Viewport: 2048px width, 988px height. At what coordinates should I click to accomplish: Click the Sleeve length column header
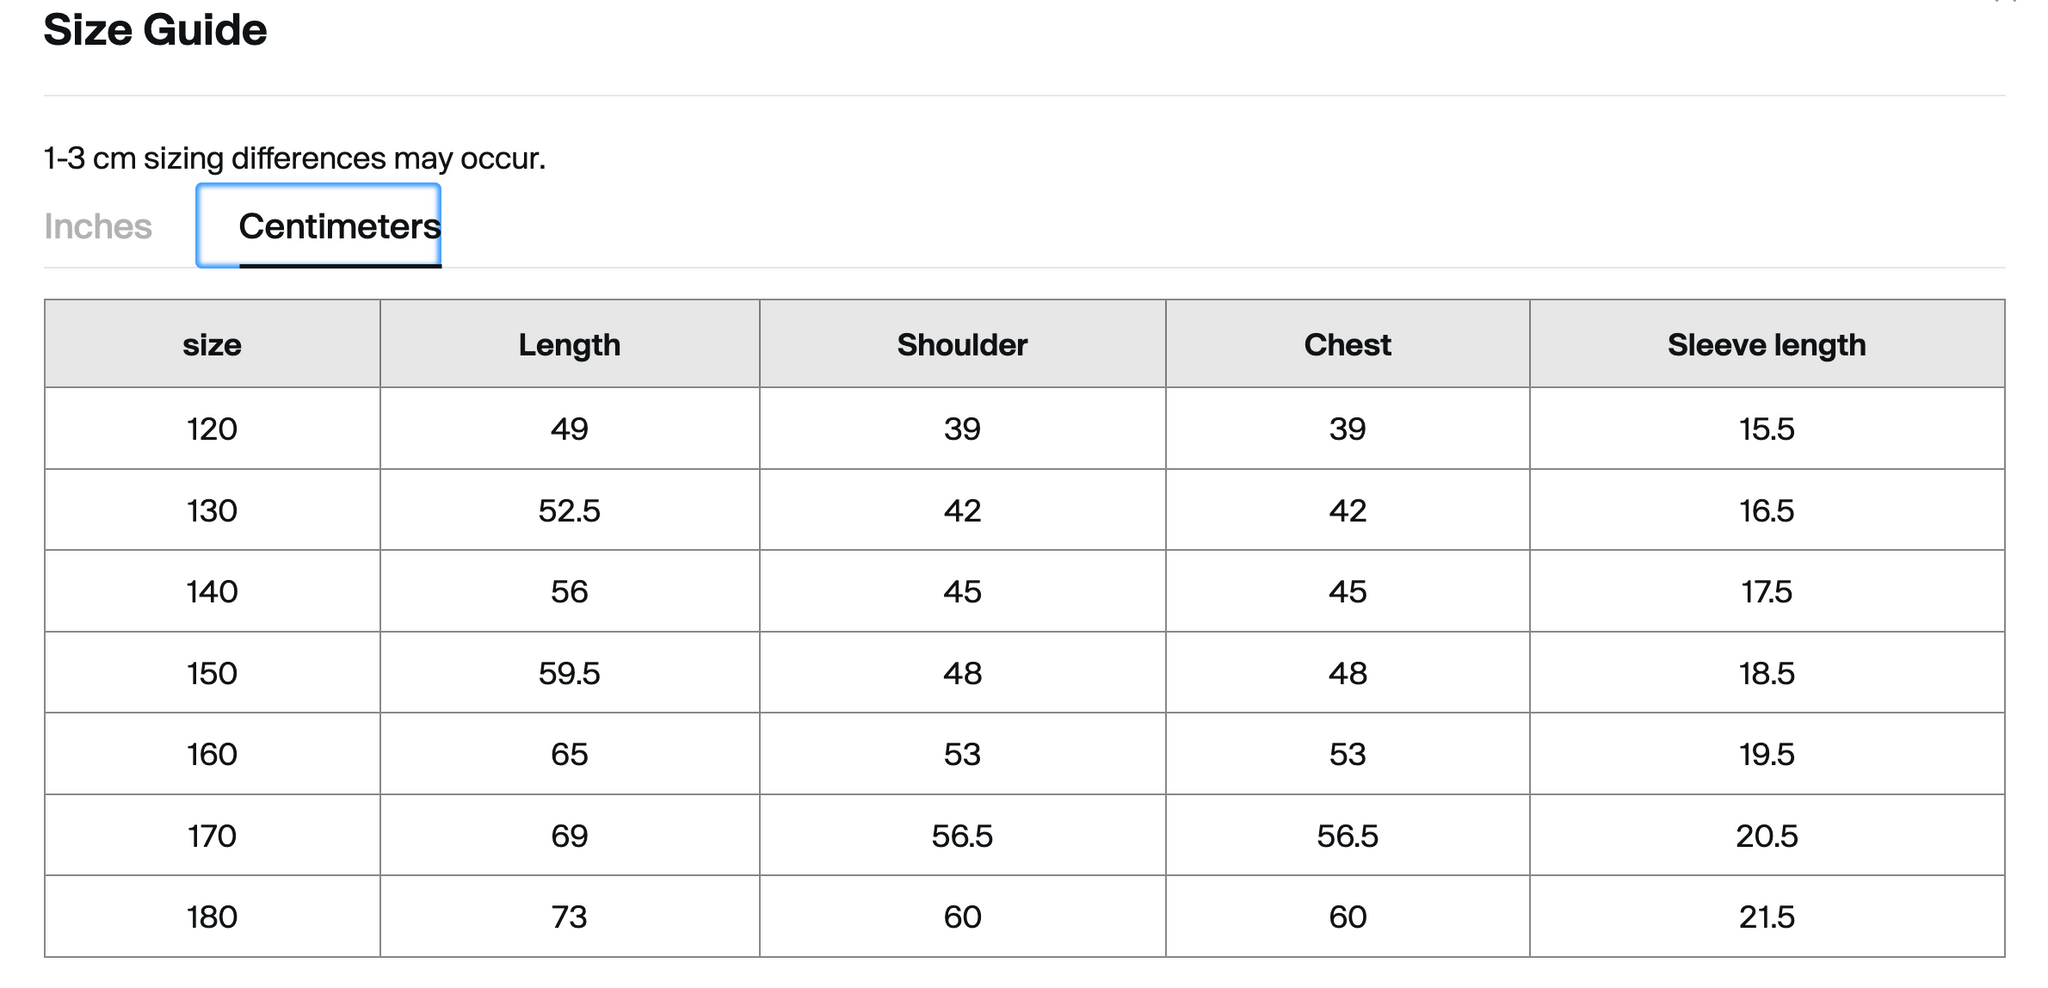1767,344
